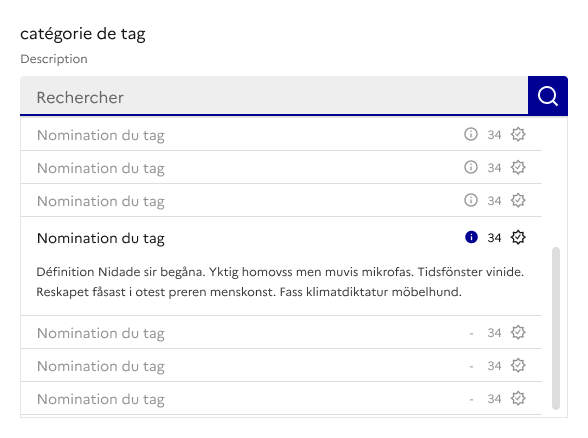Click the verified badge in sixth tag row
Viewport: 588px width, 438px height.
(x=518, y=365)
